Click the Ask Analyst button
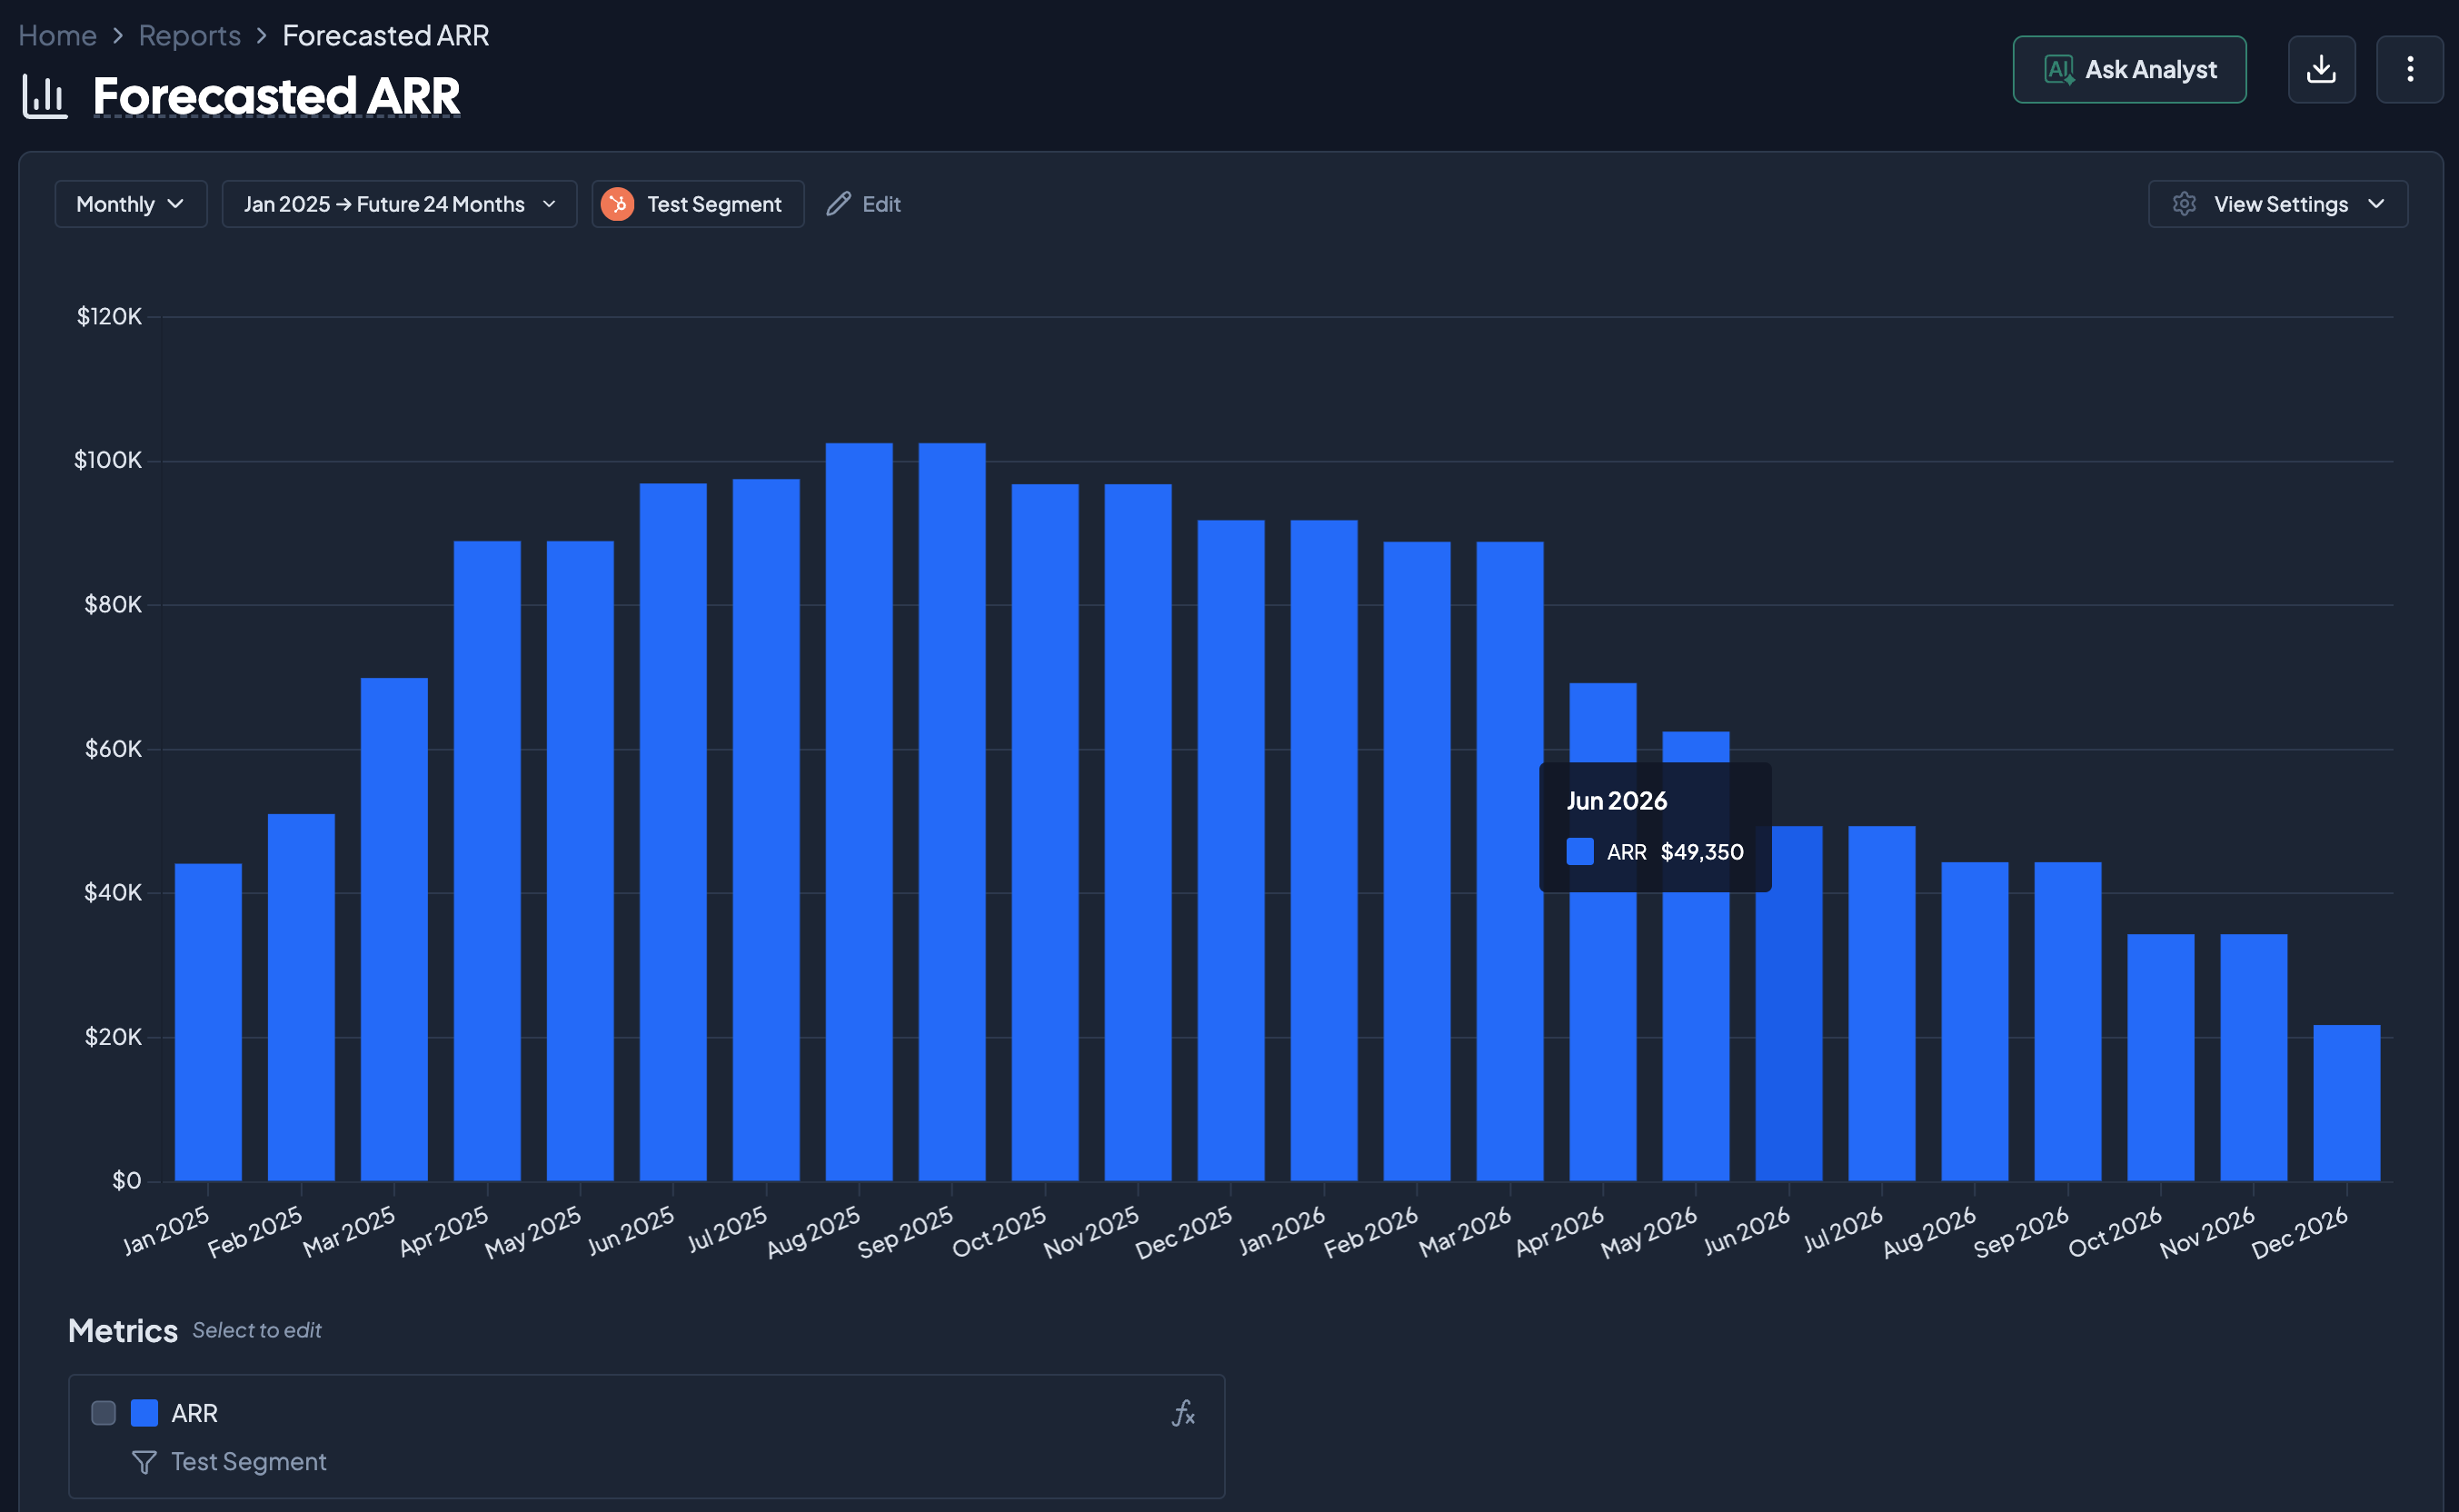This screenshot has height=1512, width=2459. 2149,70
